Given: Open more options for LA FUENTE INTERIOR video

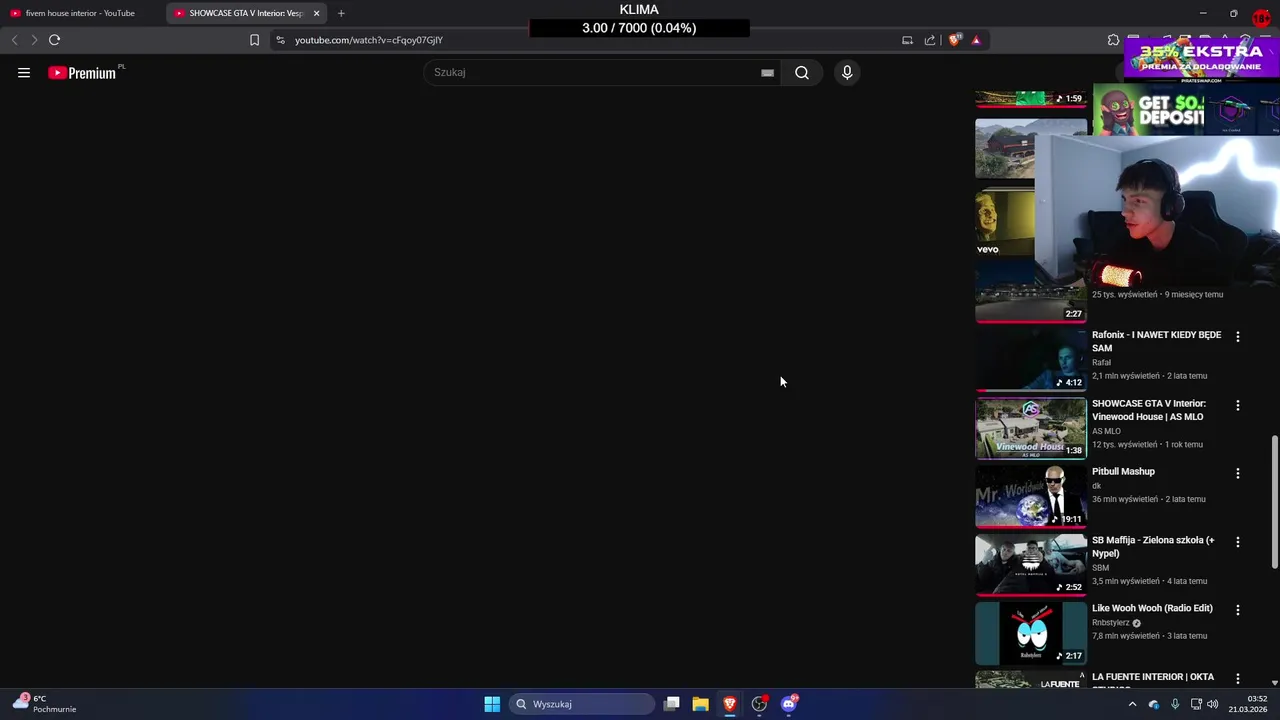Looking at the screenshot, I should point(1238,678).
